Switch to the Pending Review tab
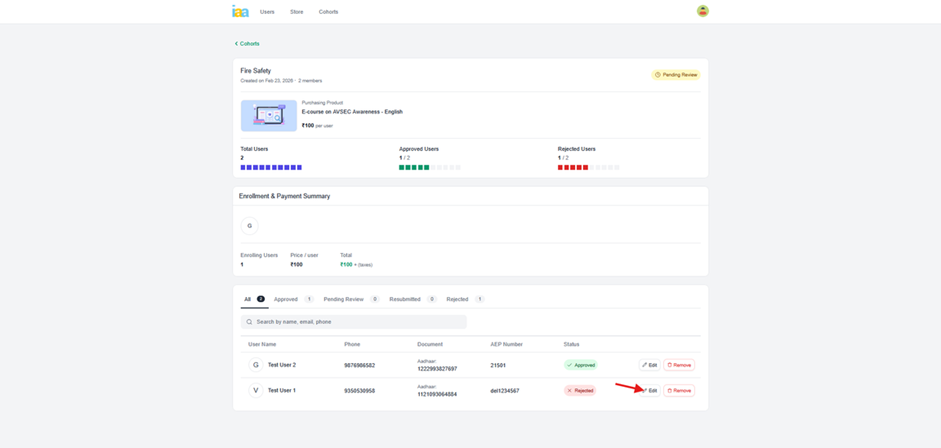The height and width of the screenshot is (448, 941). point(343,299)
